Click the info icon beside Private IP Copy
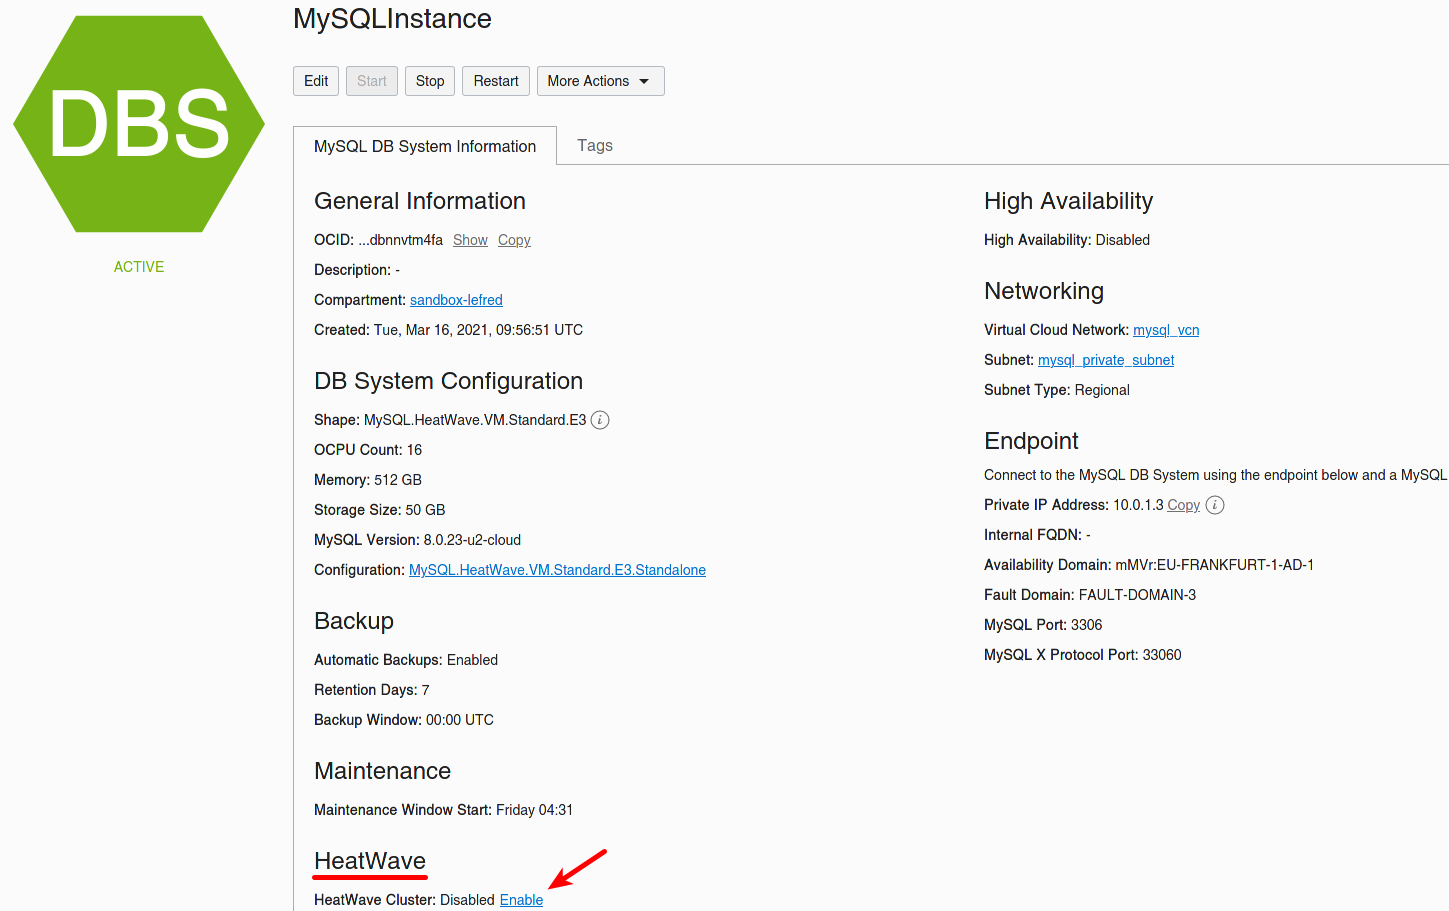Image resolution: width=1449 pixels, height=911 pixels. click(x=1215, y=505)
